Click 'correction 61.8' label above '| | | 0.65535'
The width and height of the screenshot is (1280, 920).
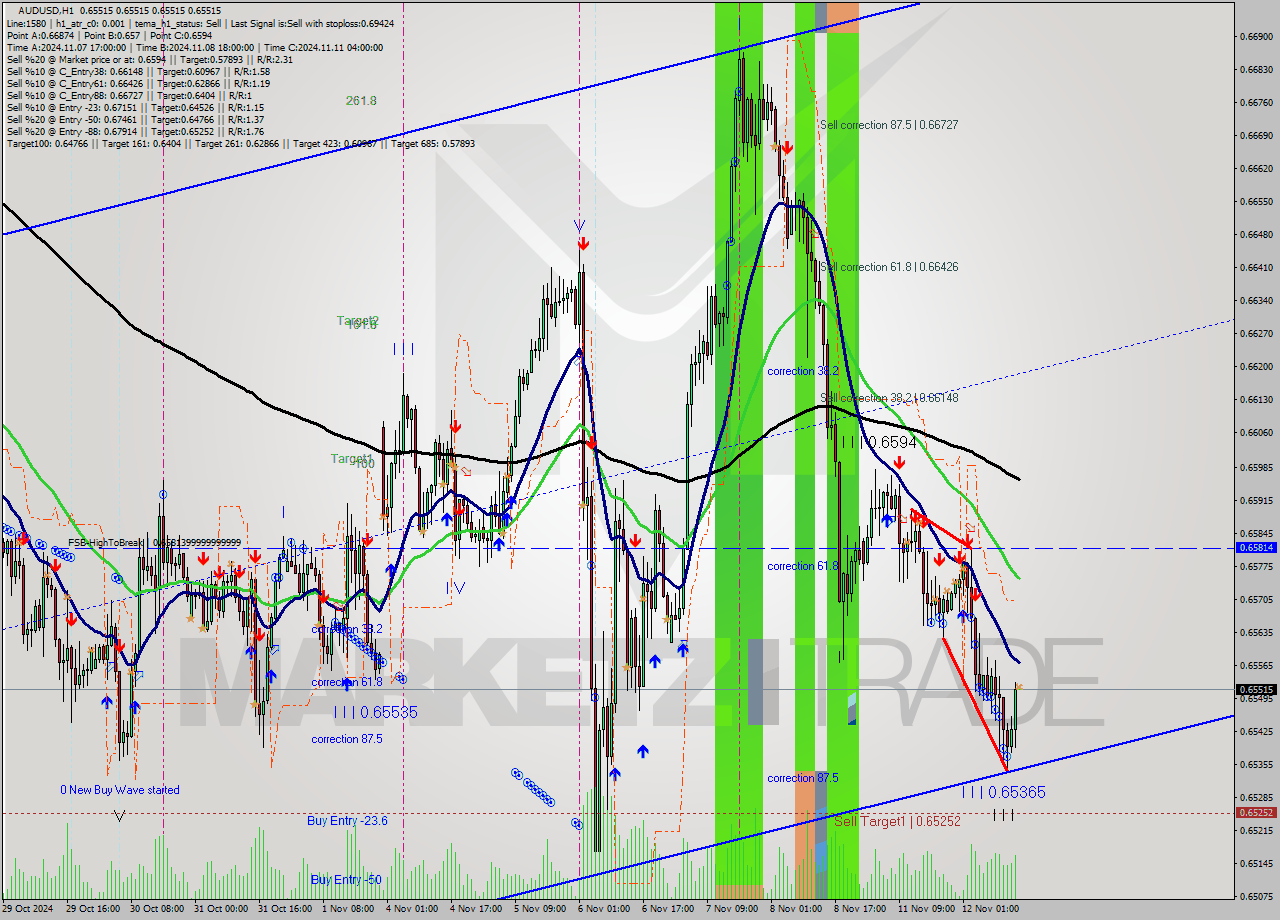[x=347, y=682]
